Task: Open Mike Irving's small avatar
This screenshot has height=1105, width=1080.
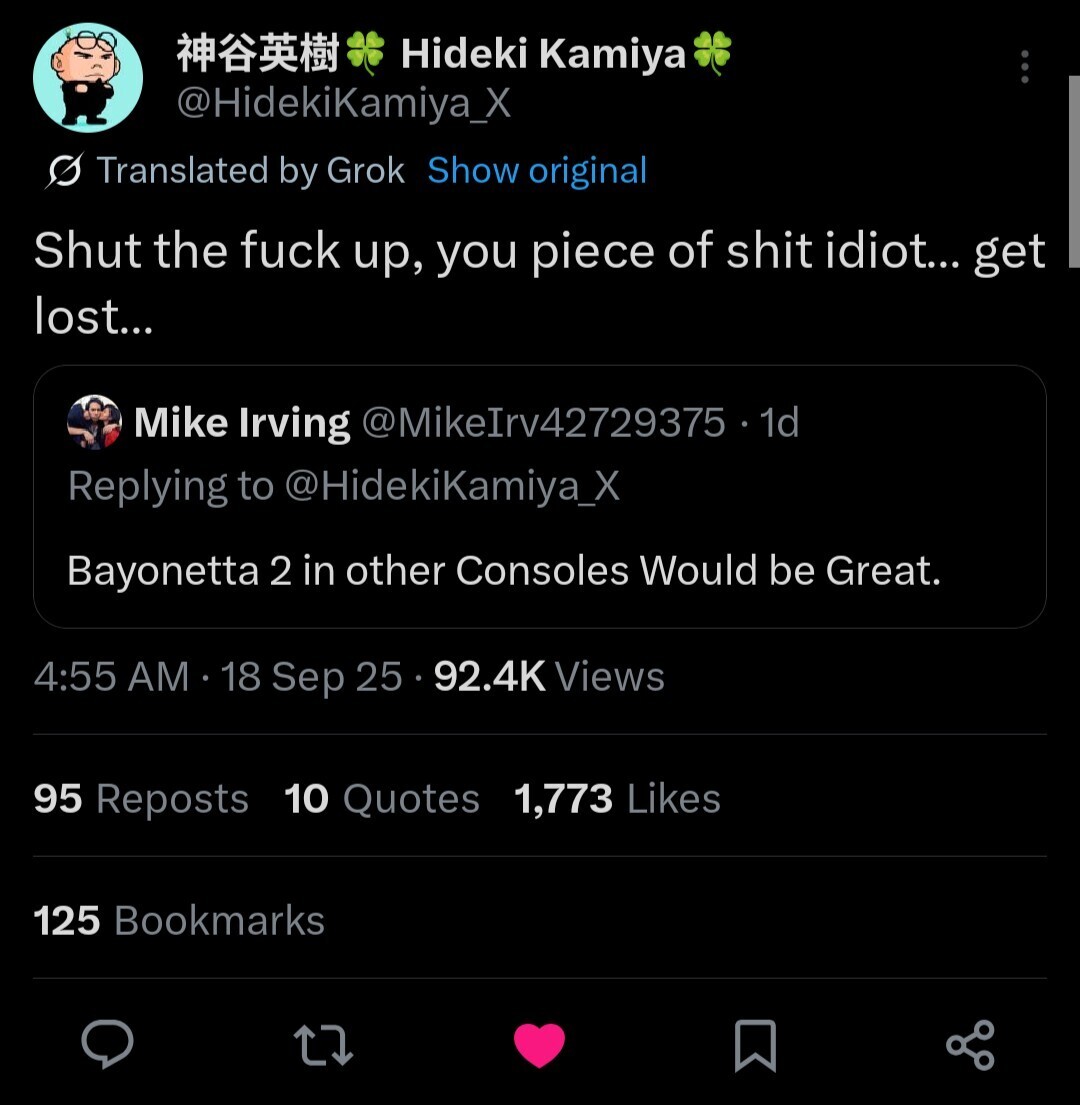Action: tap(94, 423)
